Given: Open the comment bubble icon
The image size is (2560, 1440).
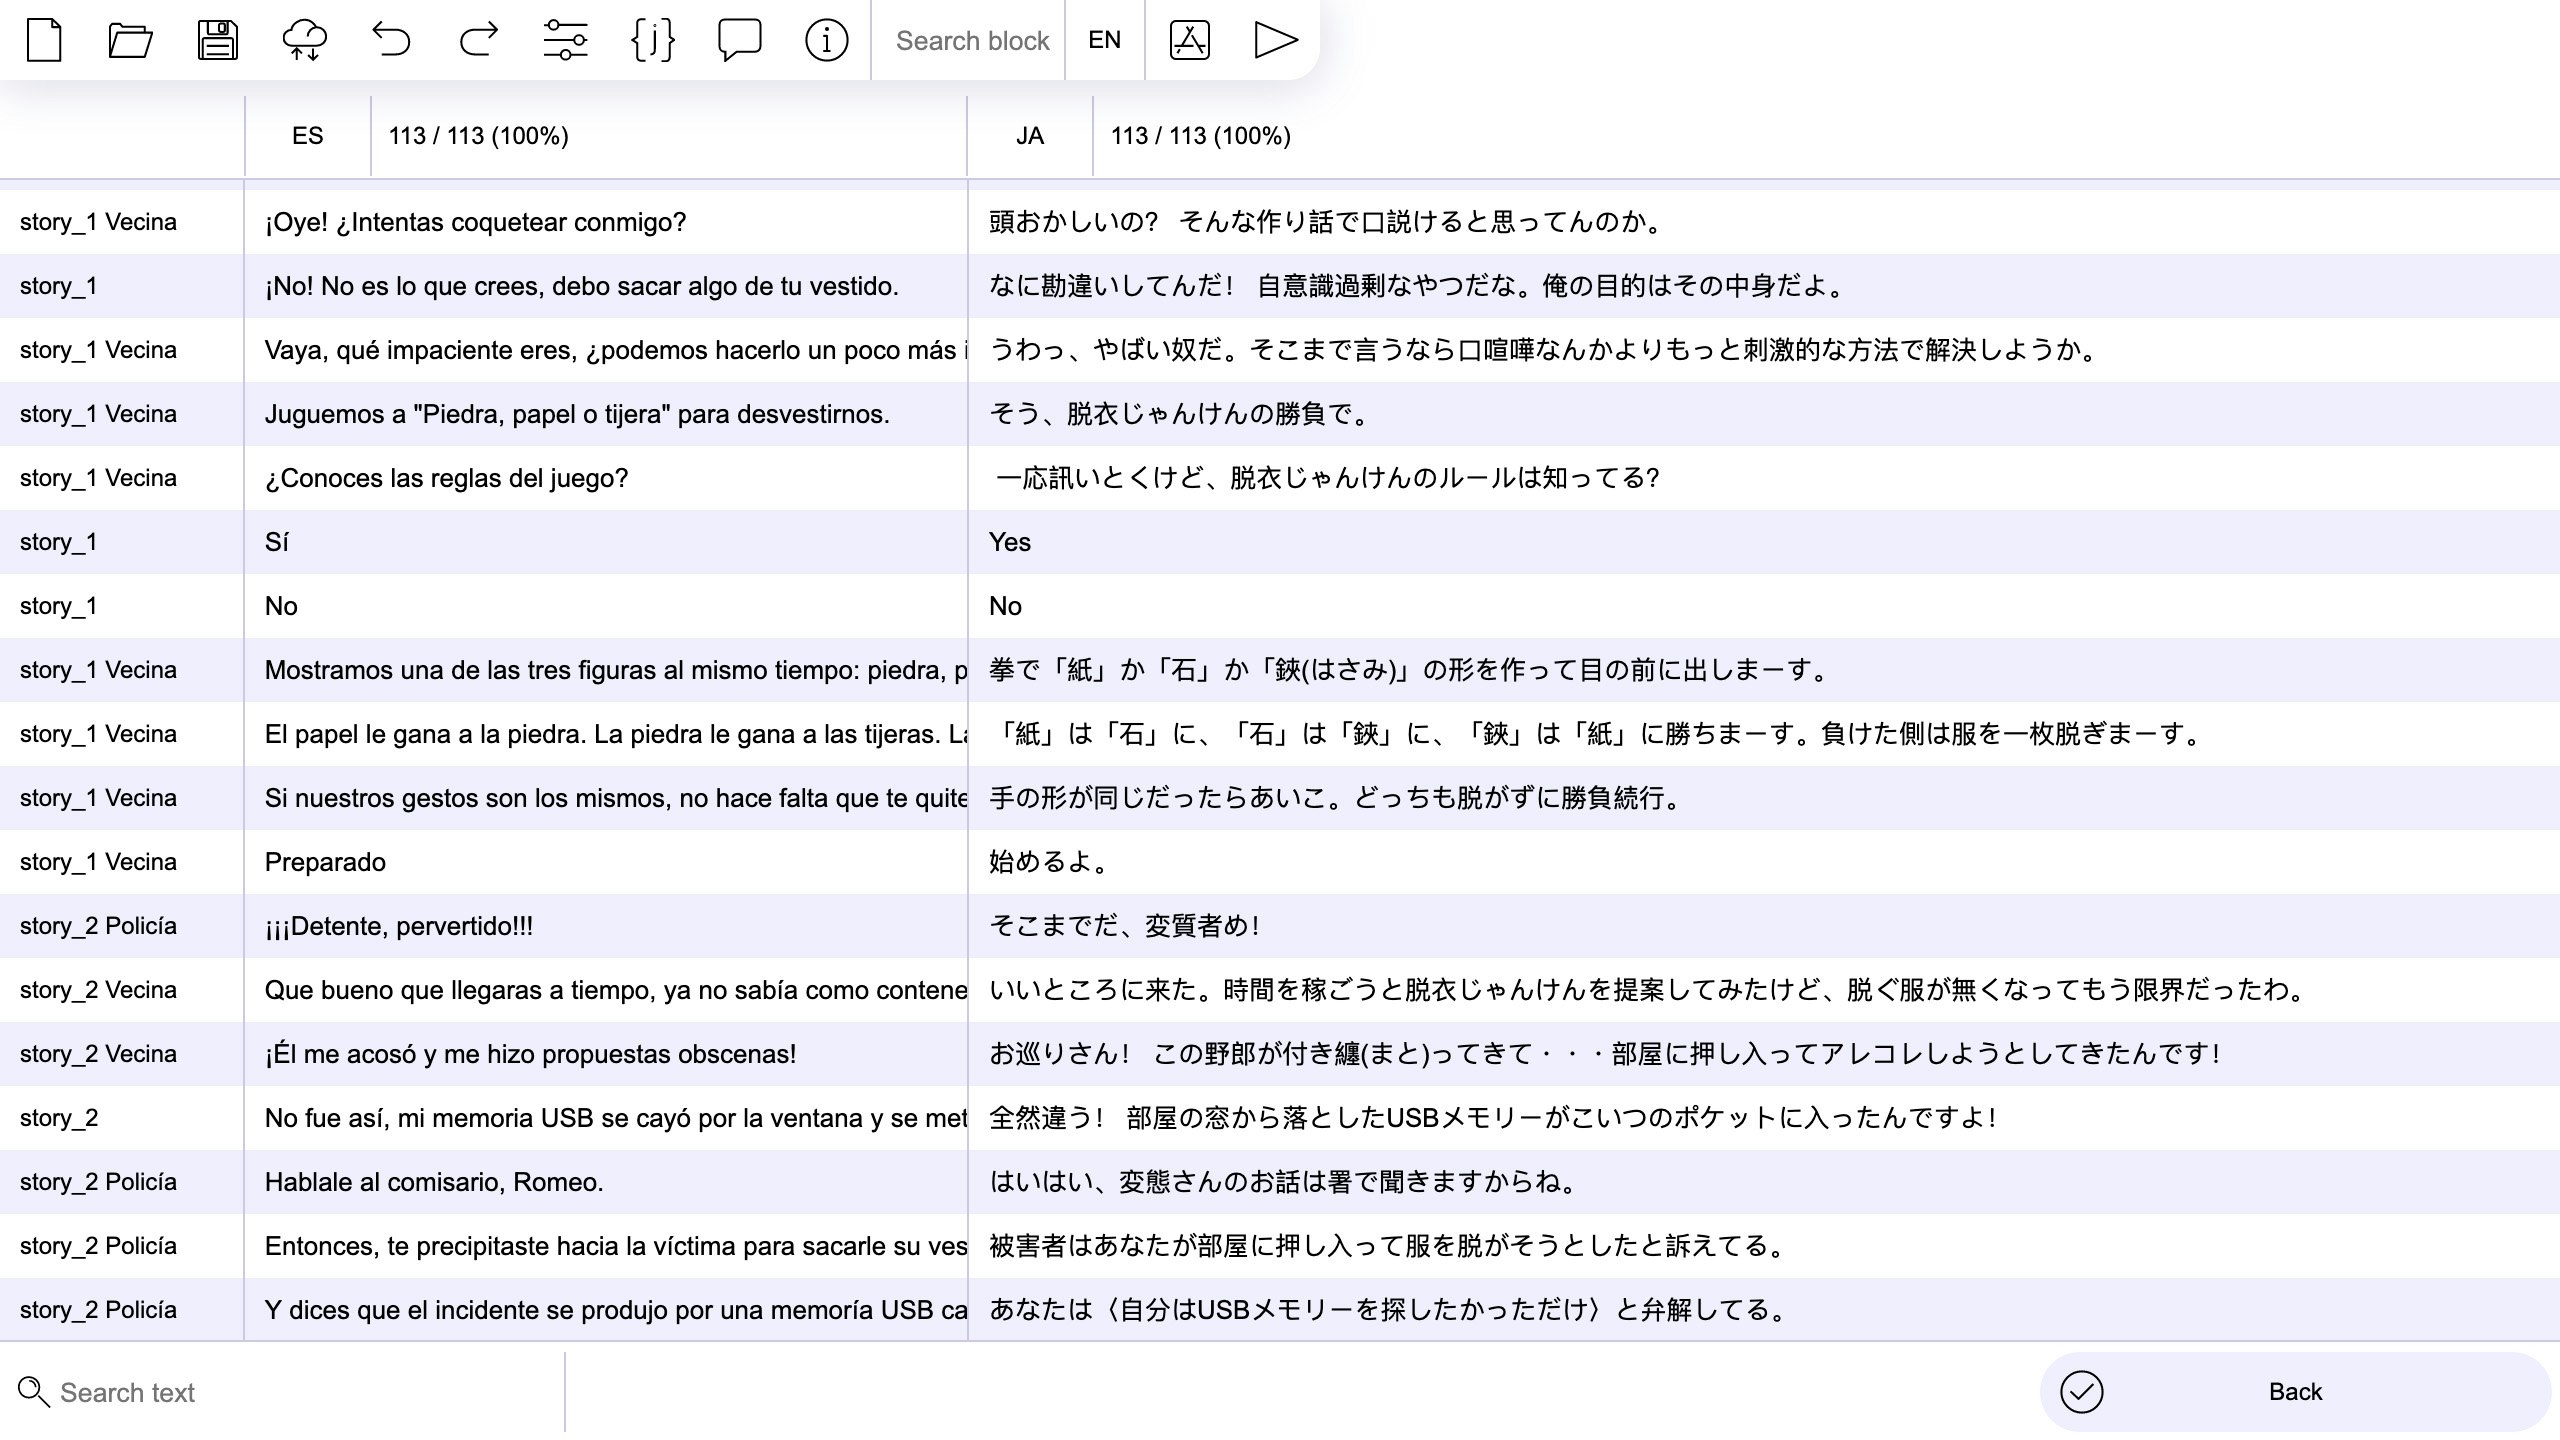Looking at the screenshot, I should (739, 40).
